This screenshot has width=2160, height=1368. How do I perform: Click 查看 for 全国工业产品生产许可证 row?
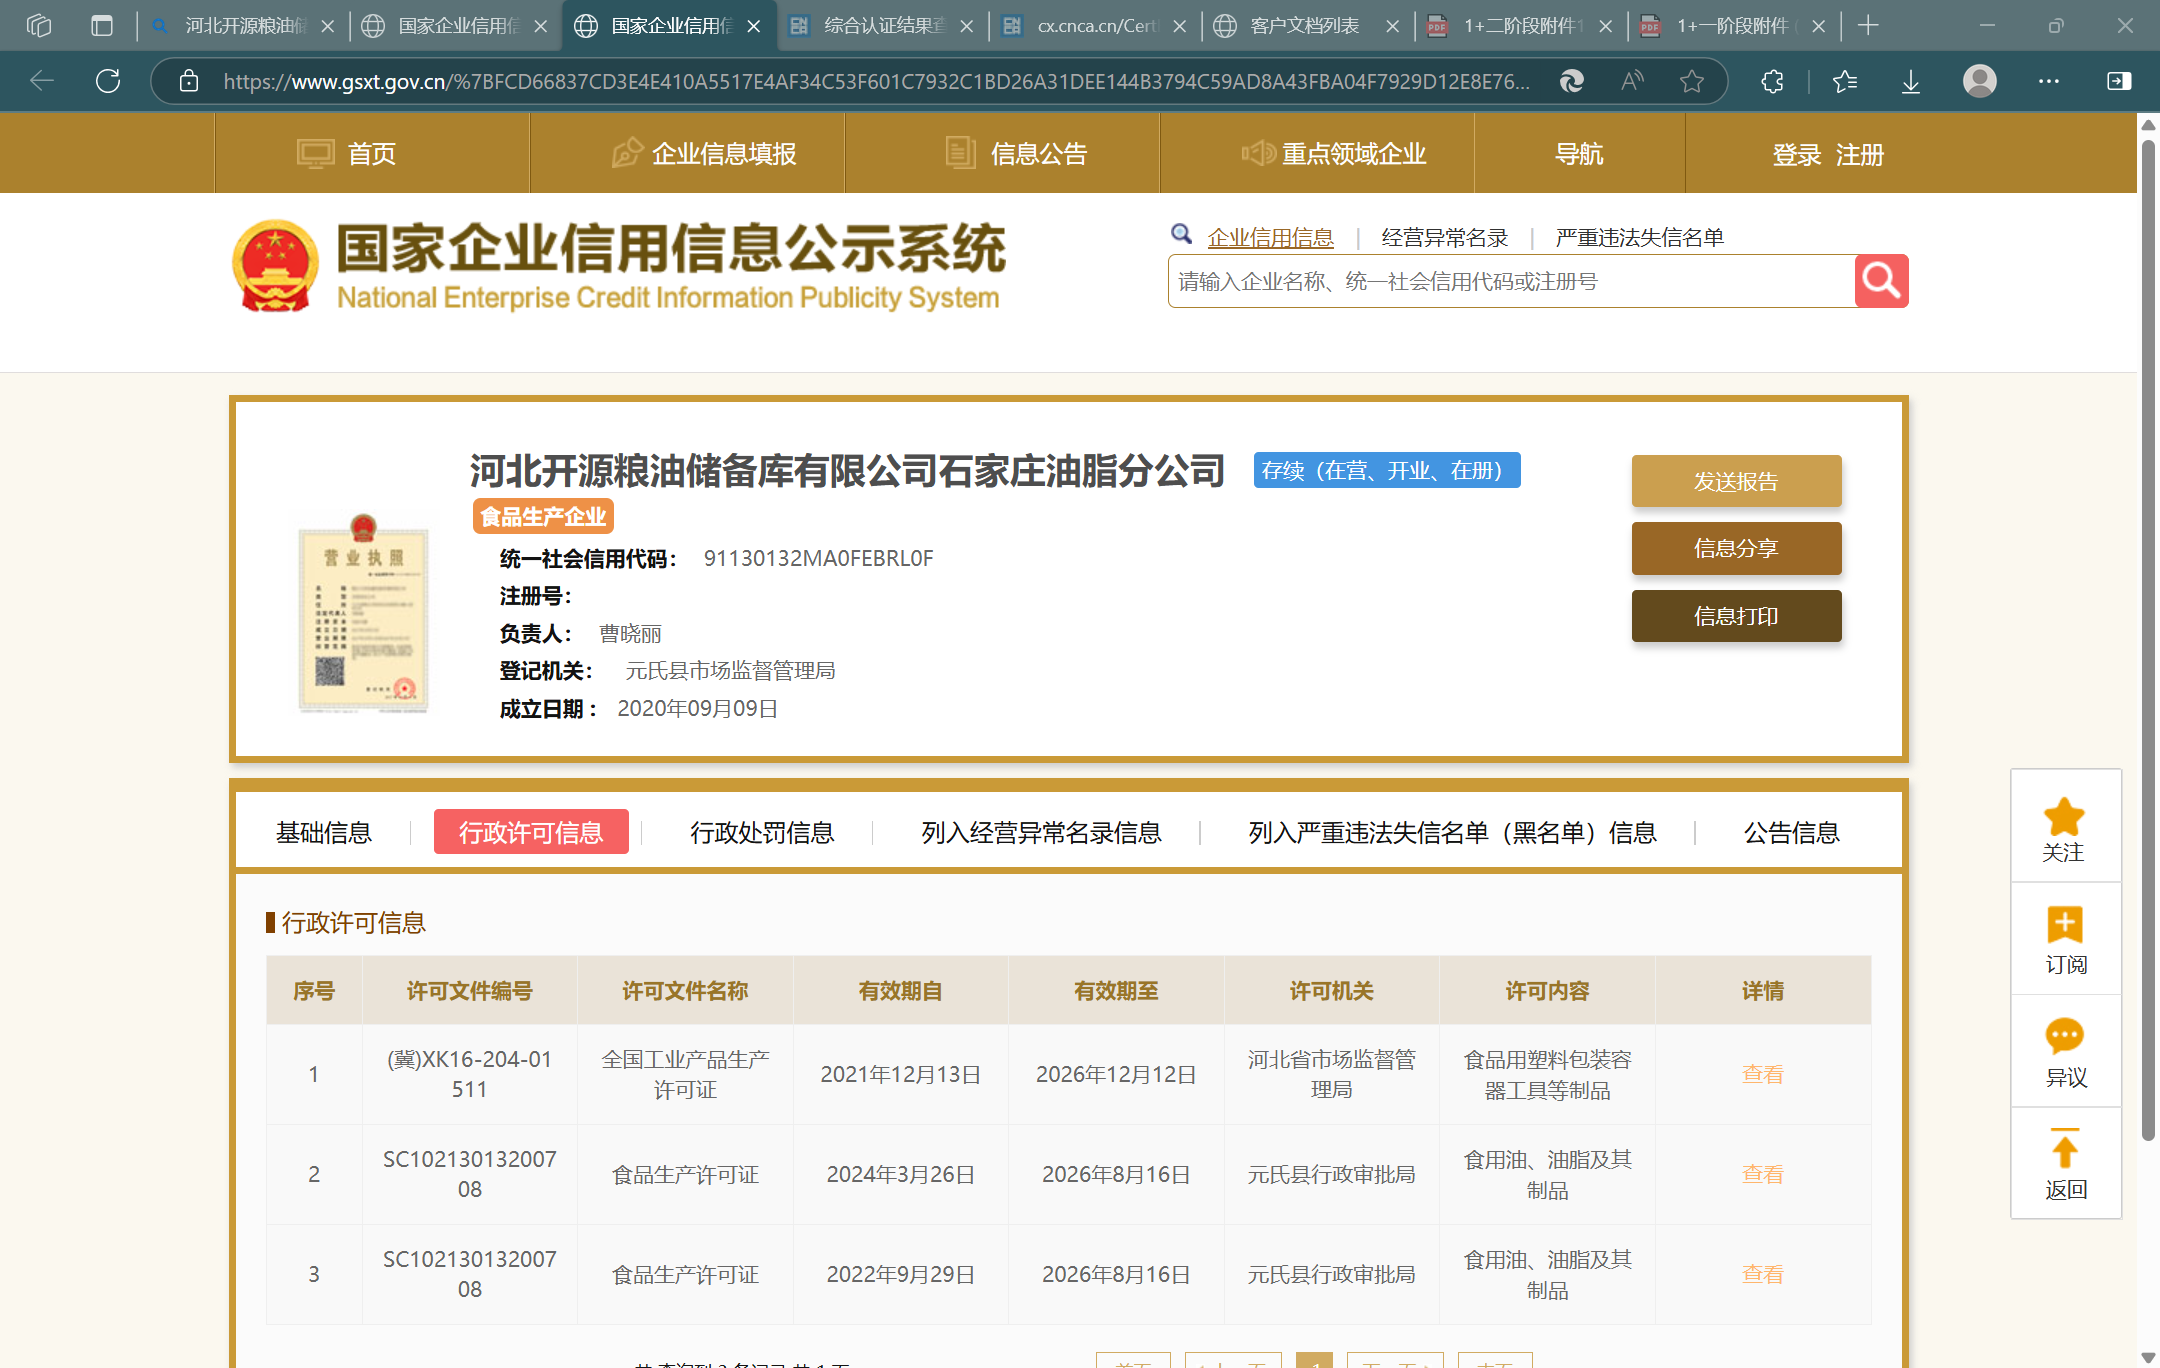[x=1762, y=1074]
